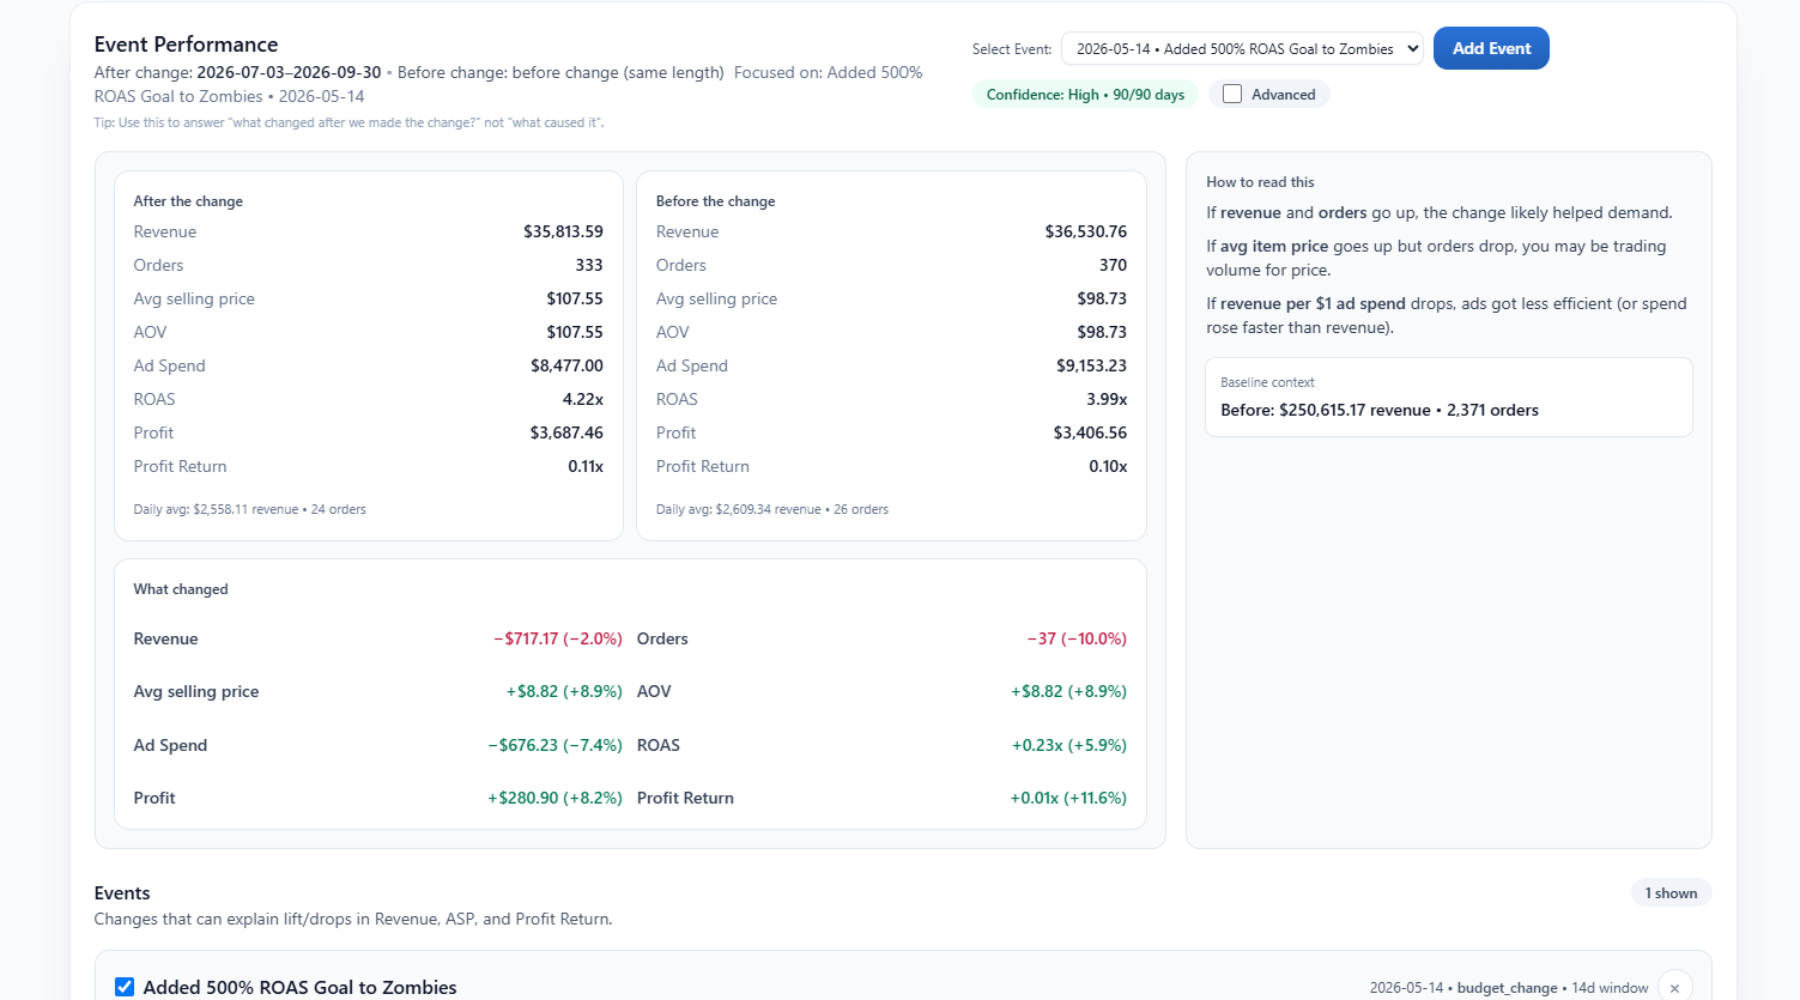The width and height of the screenshot is (1800, 1000).
Task: Click the Events section heading
Action: coord(122,893)
